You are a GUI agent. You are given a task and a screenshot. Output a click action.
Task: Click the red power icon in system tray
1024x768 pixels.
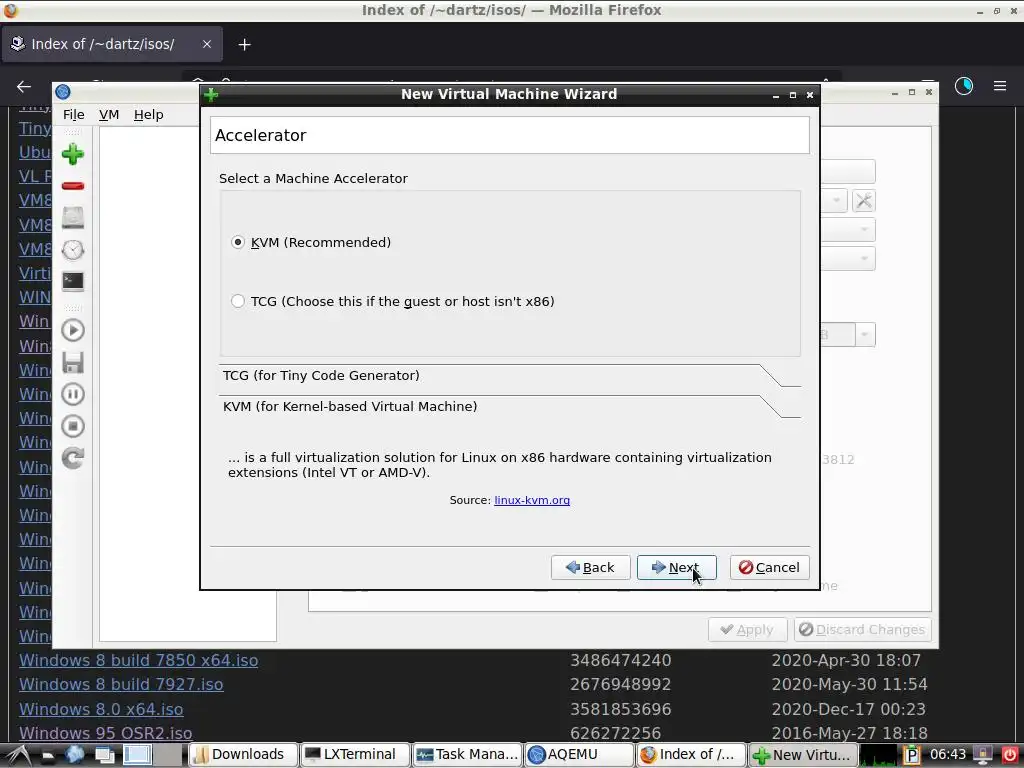point(1009,754)
